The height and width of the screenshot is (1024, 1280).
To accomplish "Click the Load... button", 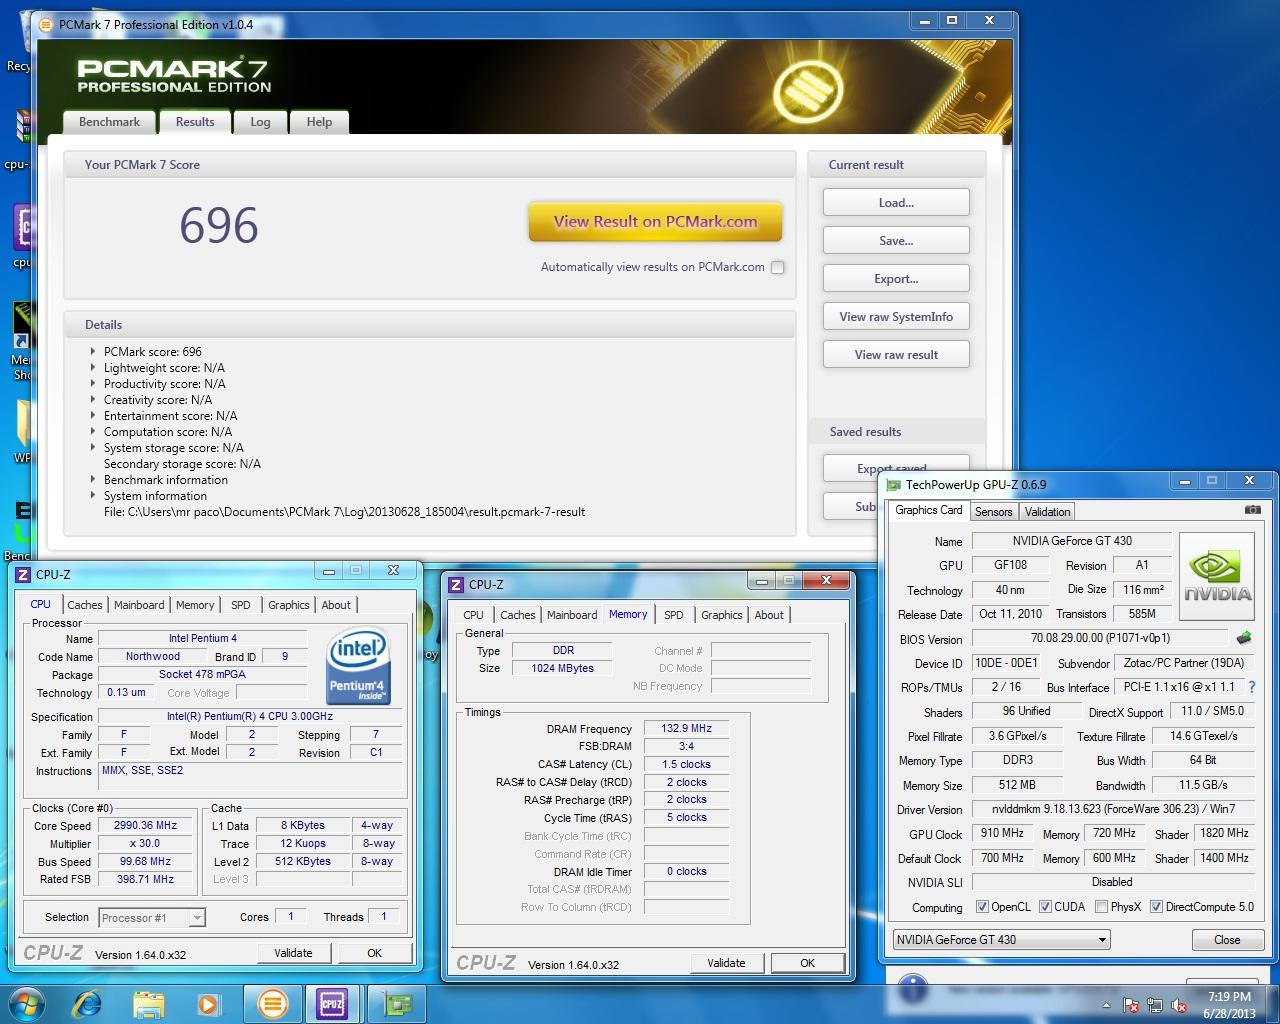I will pyautogui.click(x=896, y=202).
